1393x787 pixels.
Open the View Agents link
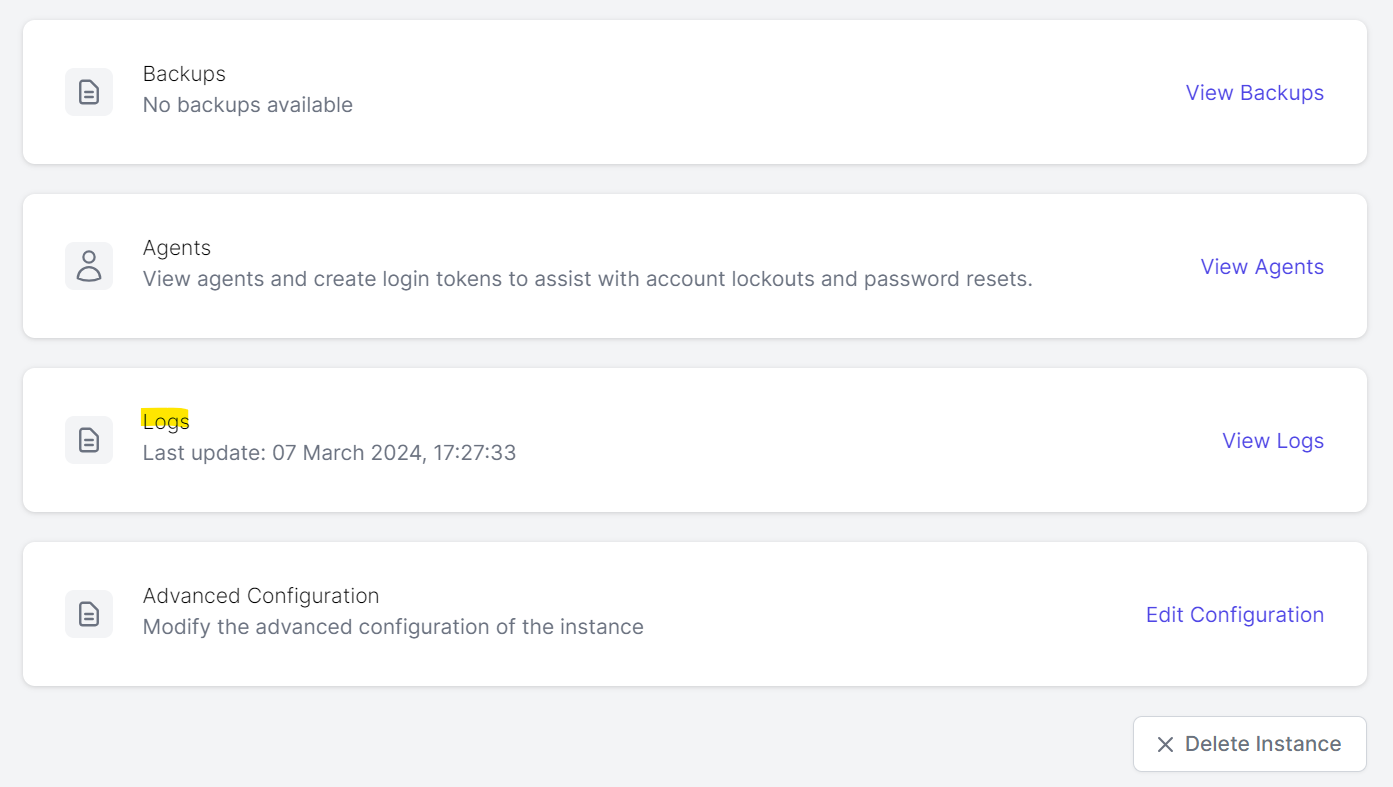tap(1261, 267)
